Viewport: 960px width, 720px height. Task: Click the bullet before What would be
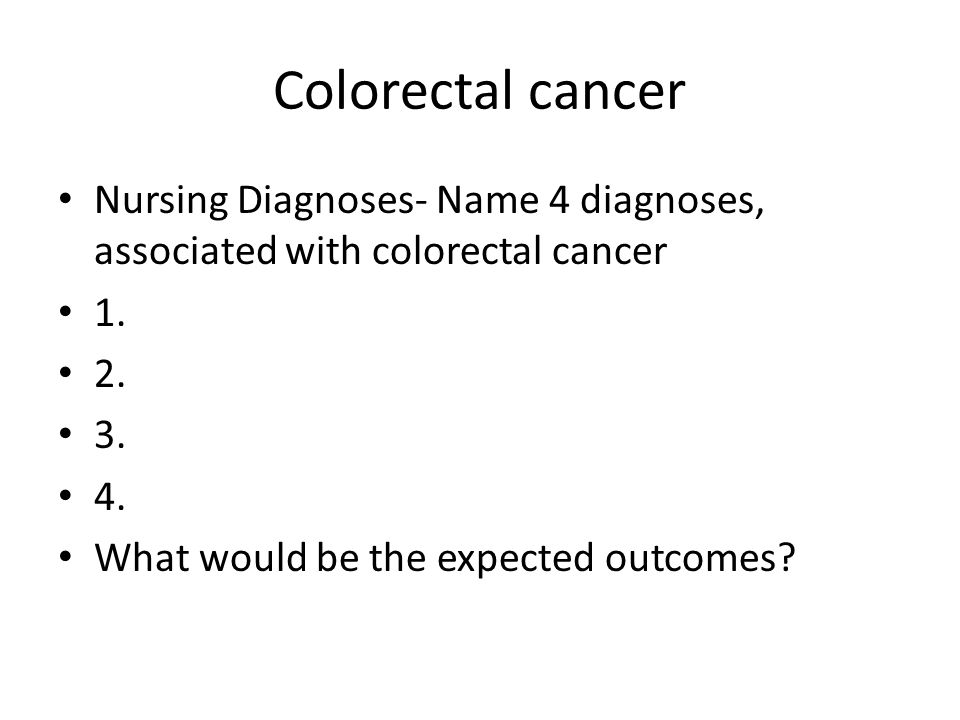coord(66,556)
